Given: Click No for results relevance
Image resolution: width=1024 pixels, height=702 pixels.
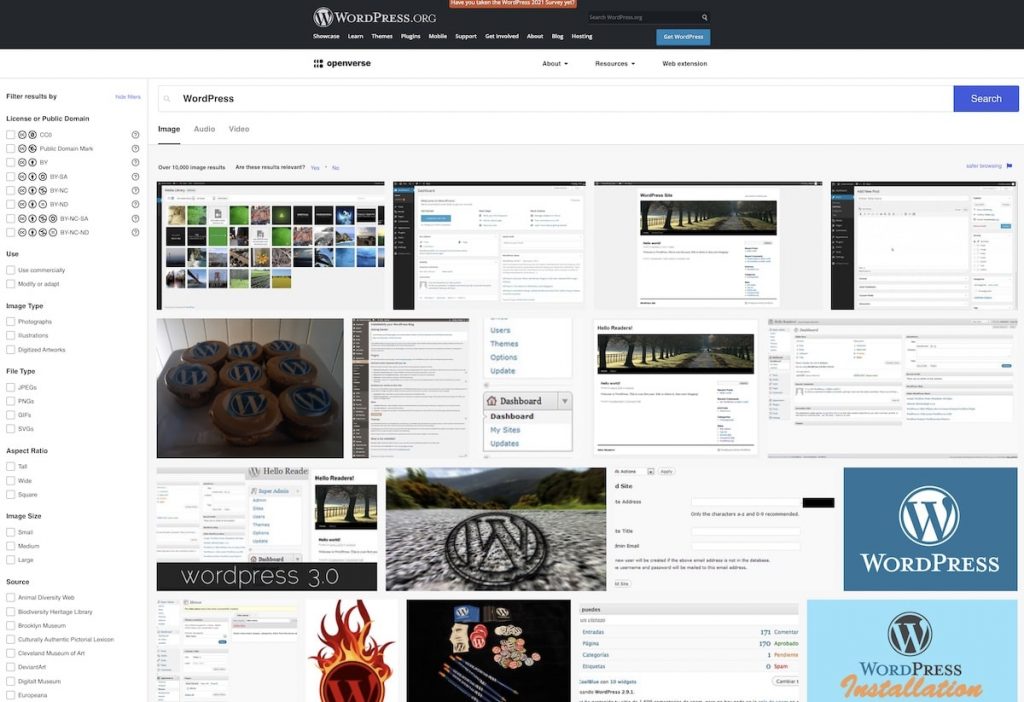Looking at the screenshot, I should tap(336, 168).
